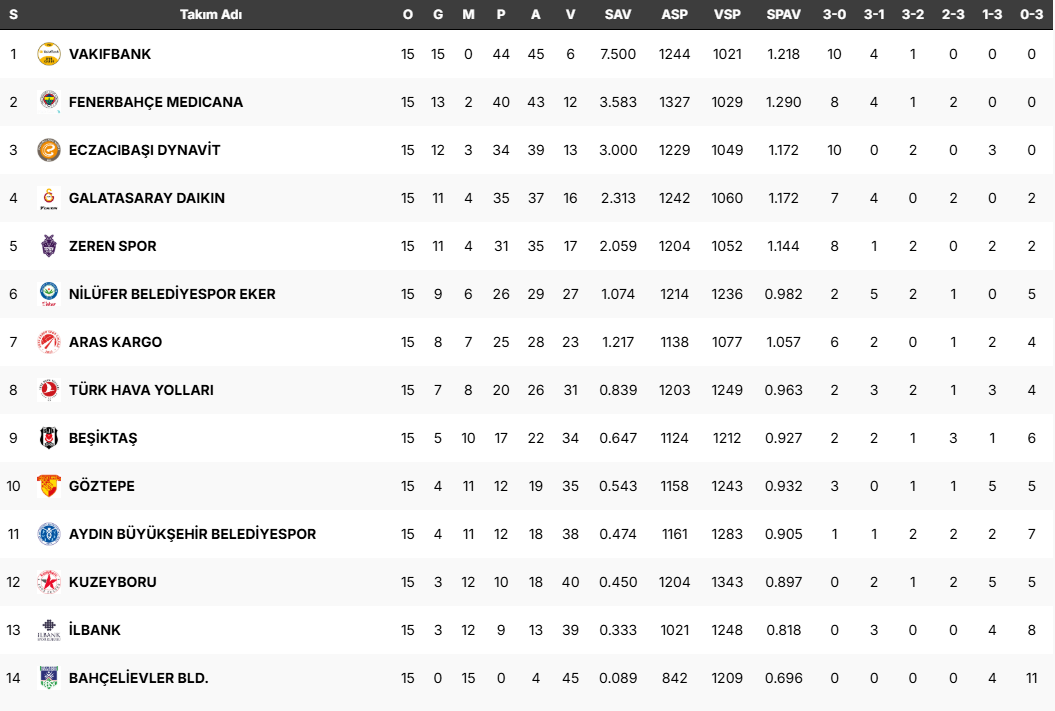This screenshot has height=711, width=1055.
Task: Click the Galatasaray Daikin club crest
Action: tap(48, 198)
